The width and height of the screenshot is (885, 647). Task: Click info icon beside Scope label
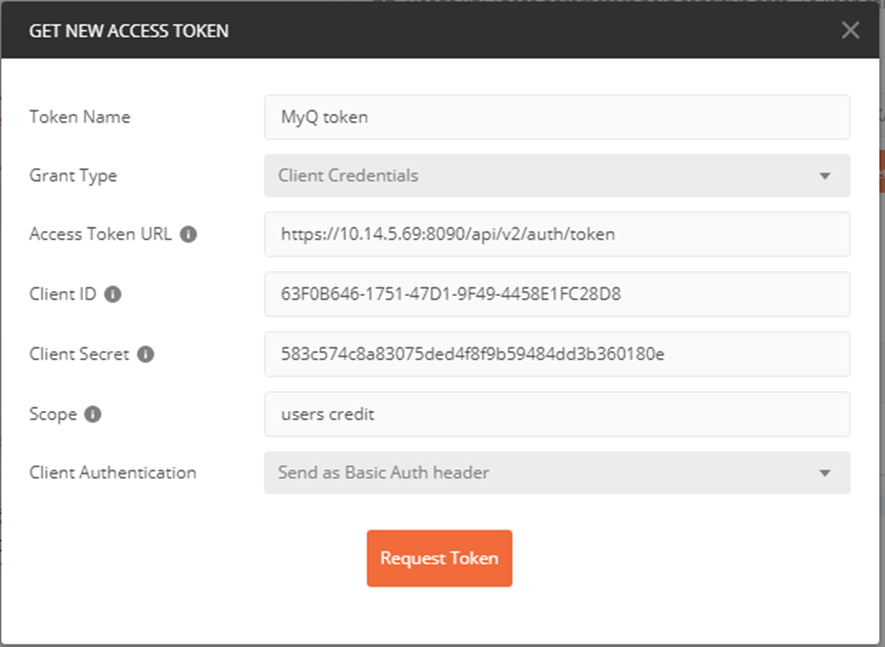(93, 414)
